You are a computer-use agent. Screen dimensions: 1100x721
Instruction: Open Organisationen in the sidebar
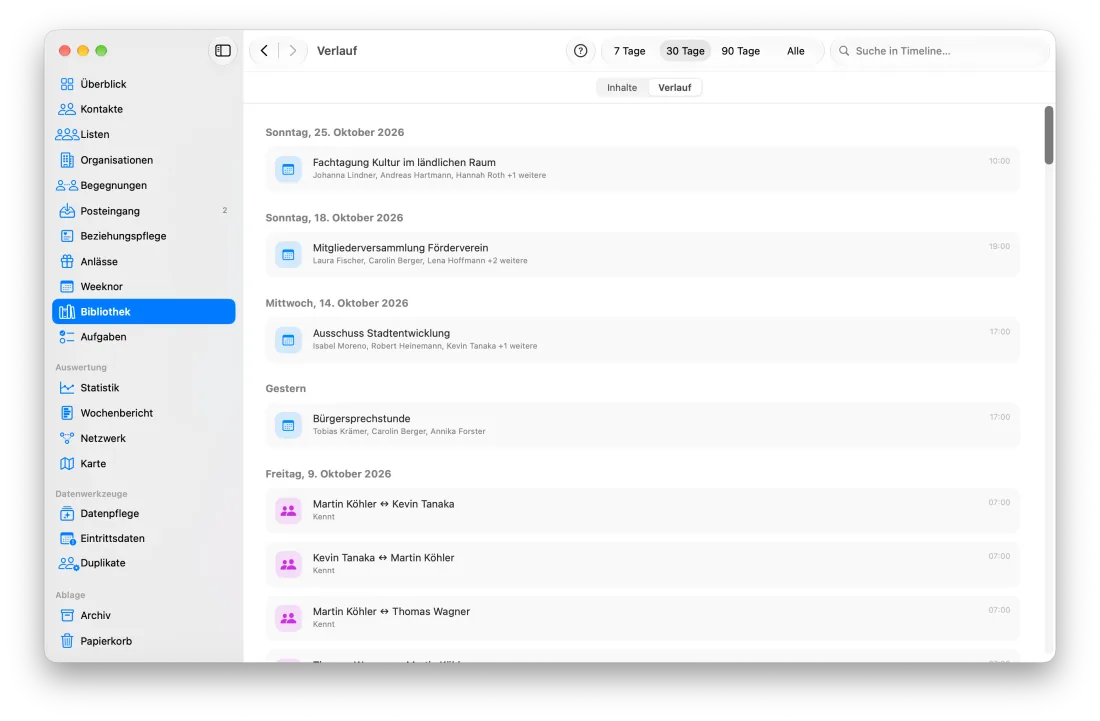tap(143, 160)
